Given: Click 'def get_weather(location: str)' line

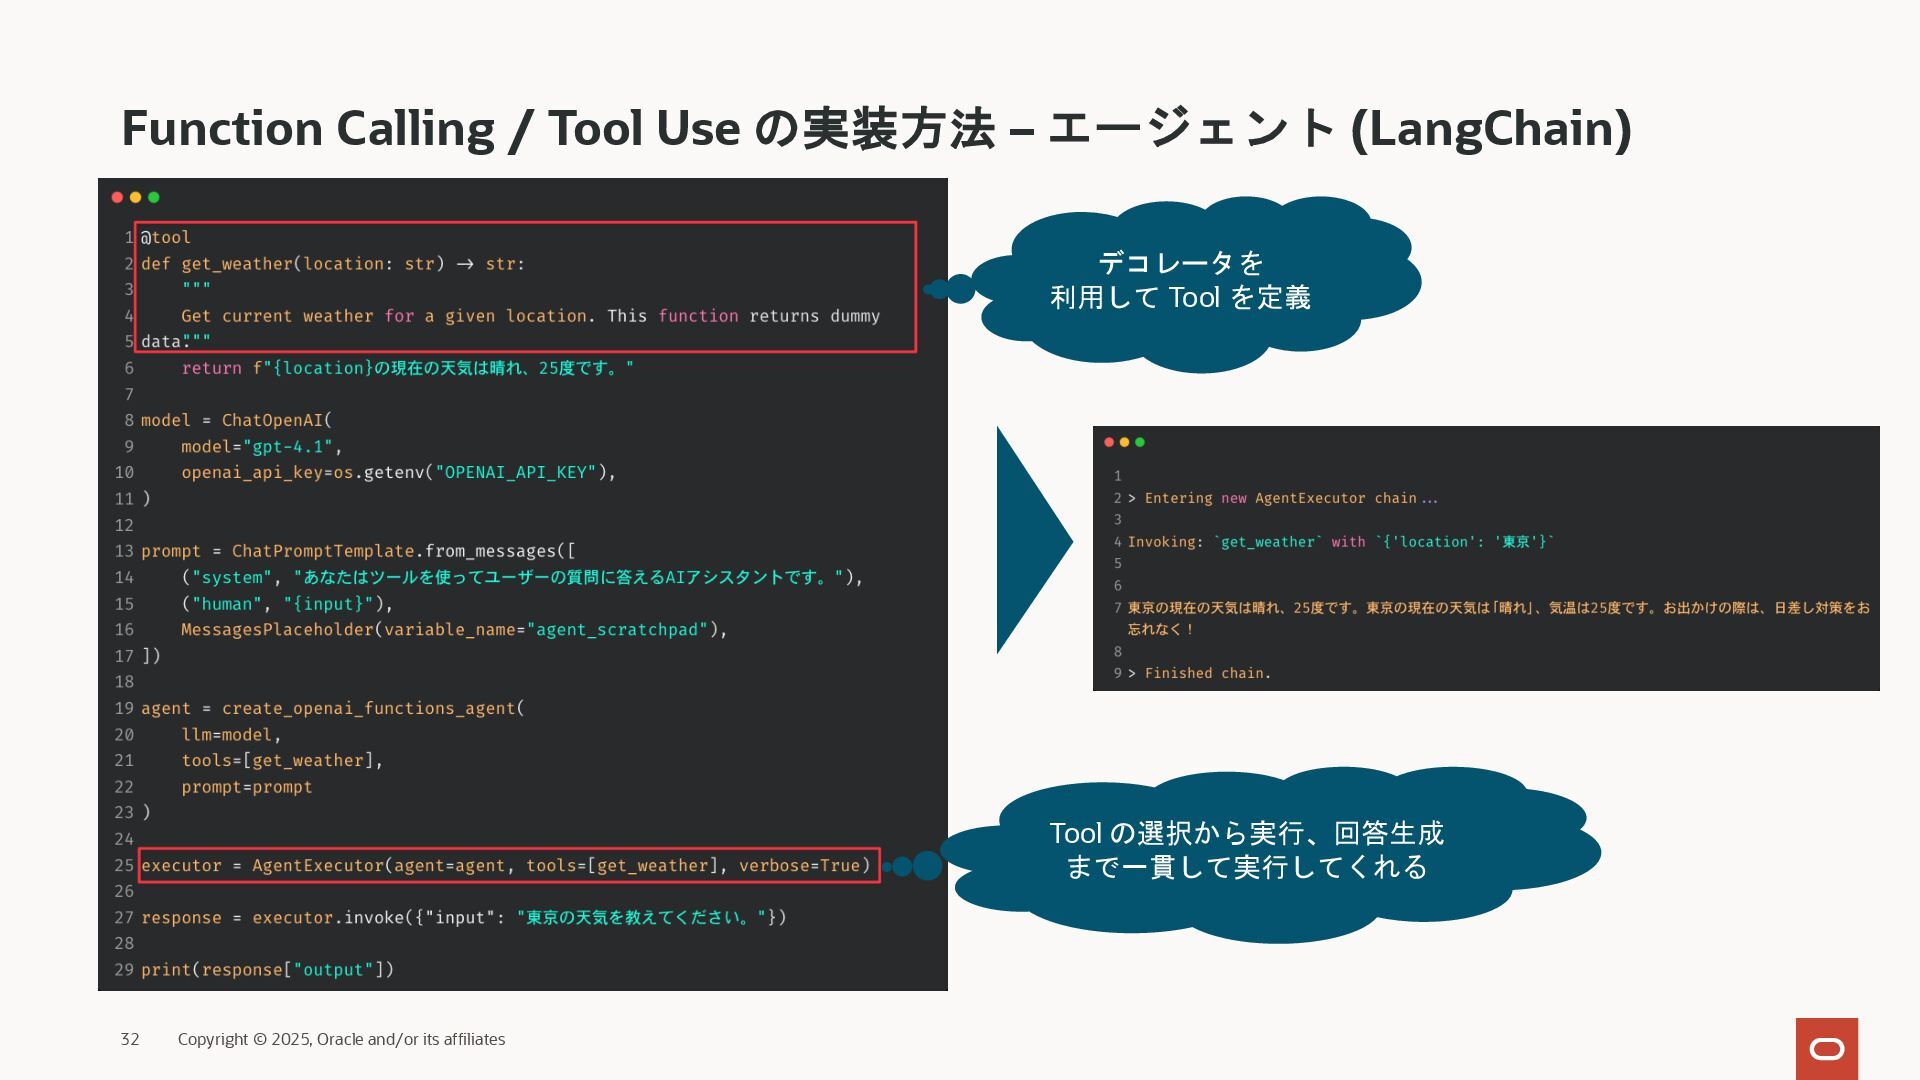Looking at the screenshot, I should (333, 264).
